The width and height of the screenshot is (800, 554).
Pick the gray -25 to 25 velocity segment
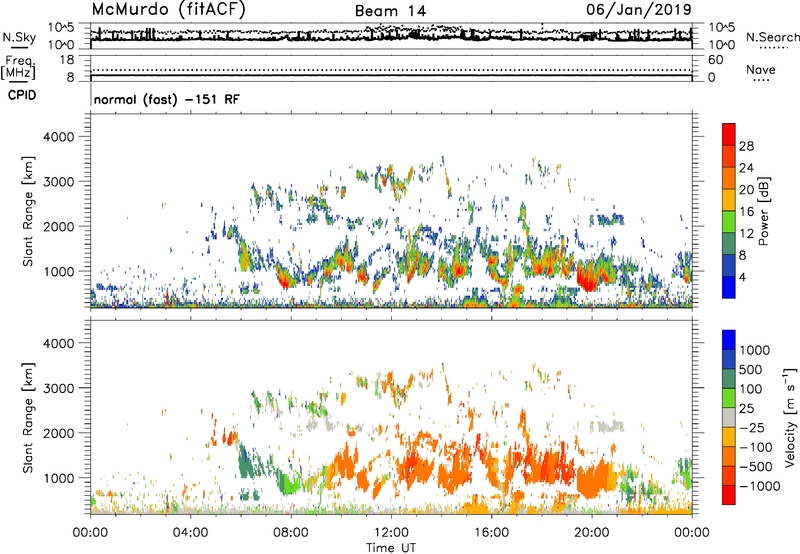click(729, 418)
